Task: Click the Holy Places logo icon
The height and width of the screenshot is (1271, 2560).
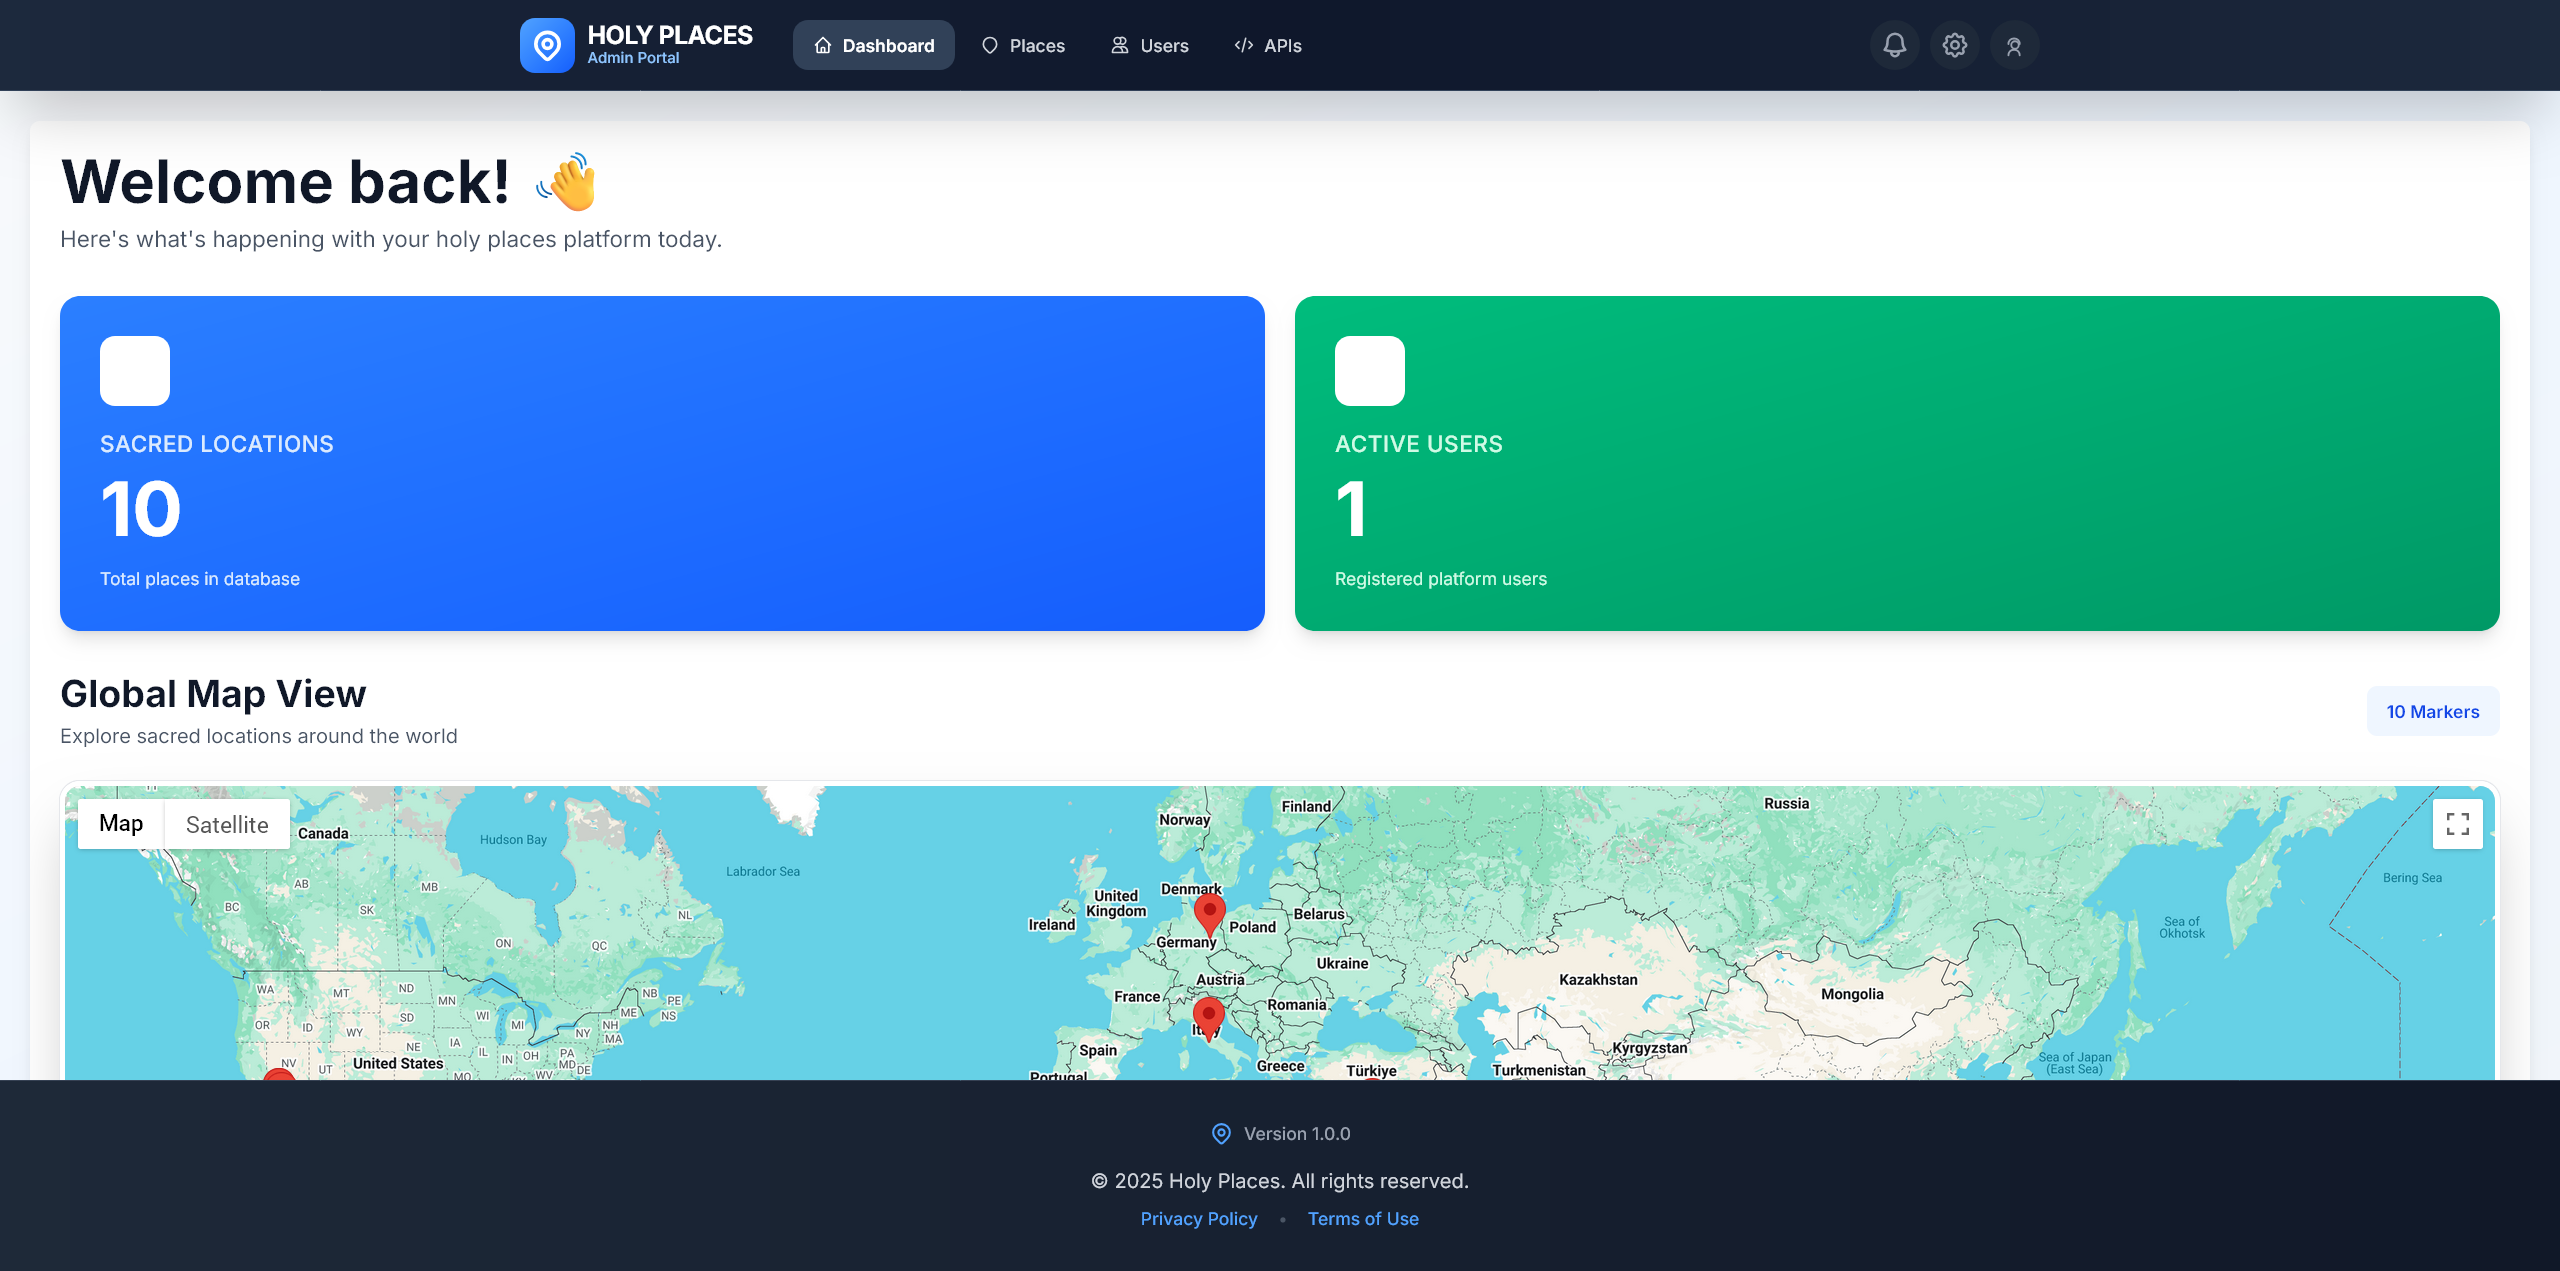Action: click(547, 45)
